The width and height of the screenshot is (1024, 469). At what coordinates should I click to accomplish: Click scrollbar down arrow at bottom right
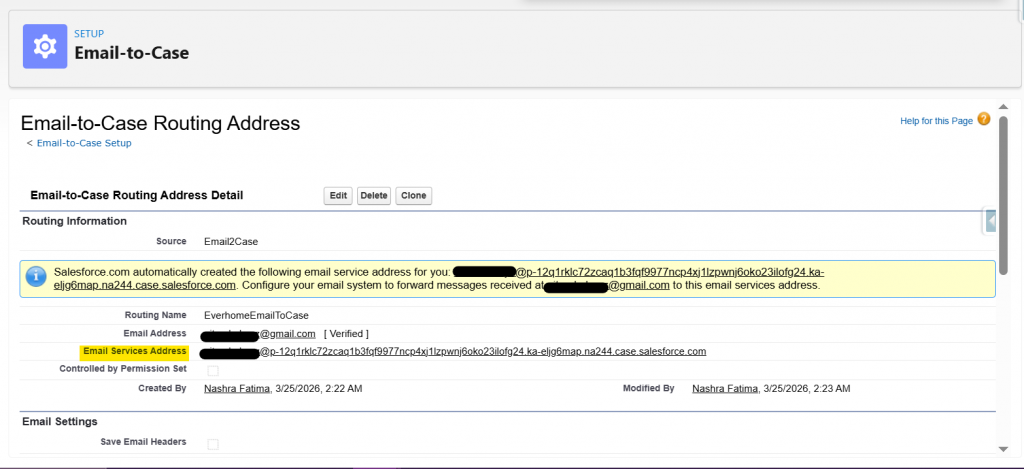1003,449
